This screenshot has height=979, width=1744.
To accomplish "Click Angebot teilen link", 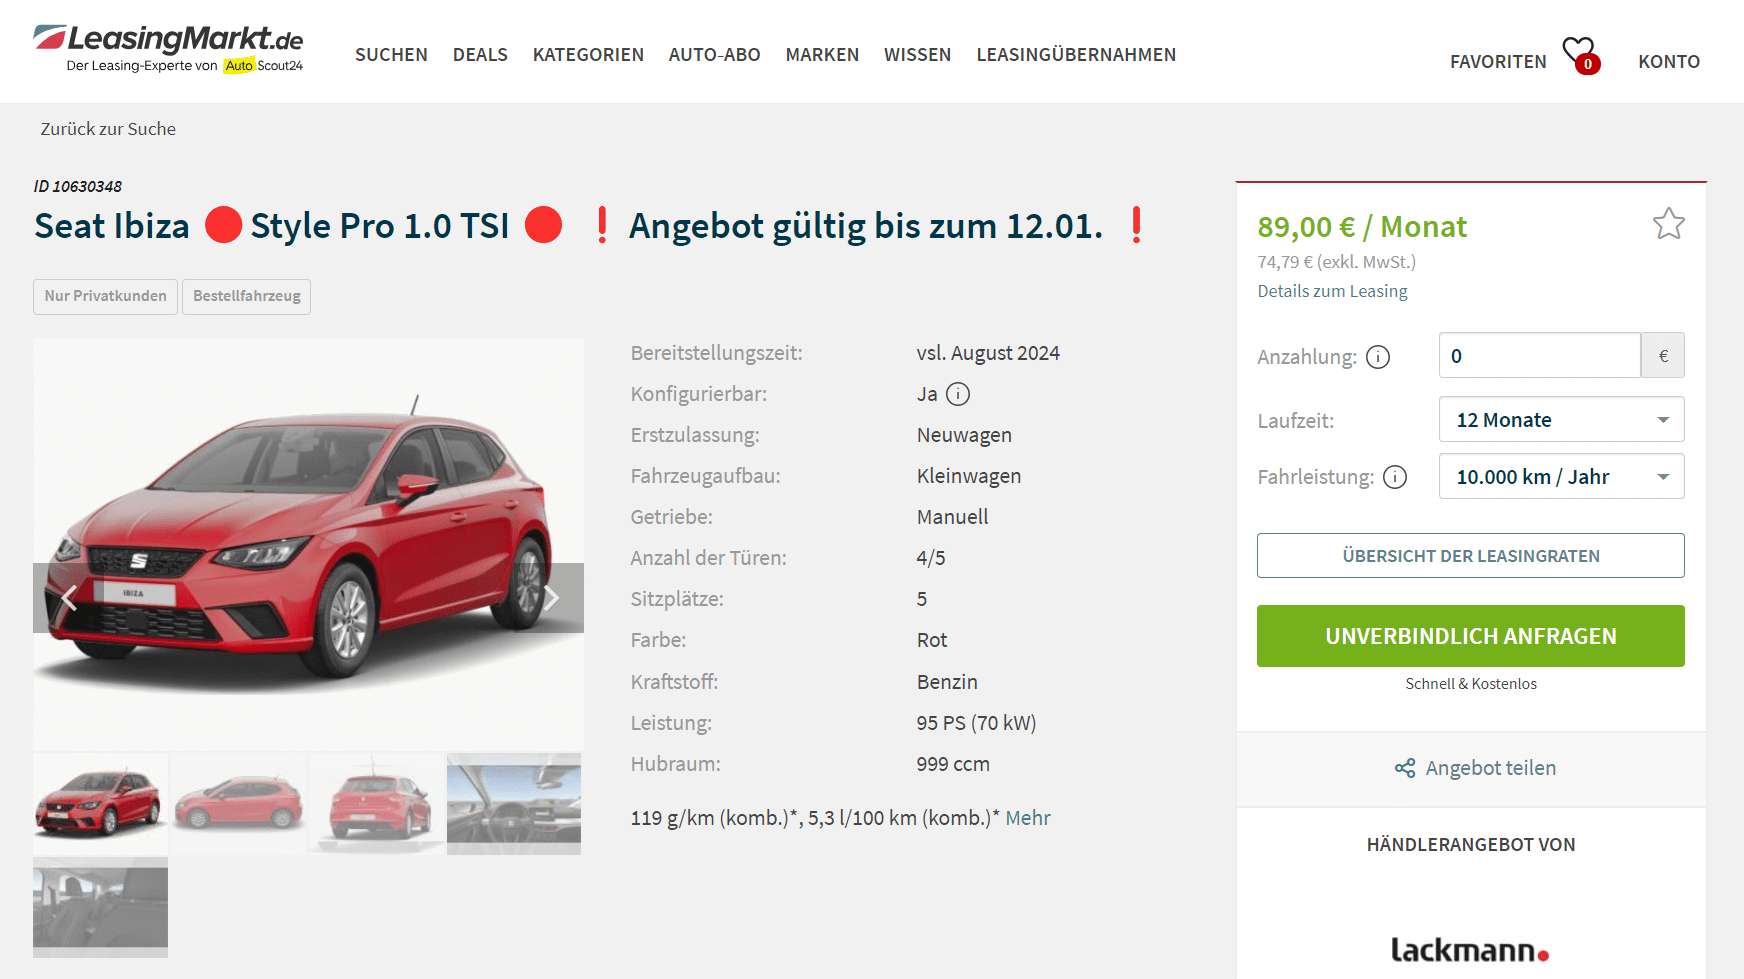I will click(1490, 768).
